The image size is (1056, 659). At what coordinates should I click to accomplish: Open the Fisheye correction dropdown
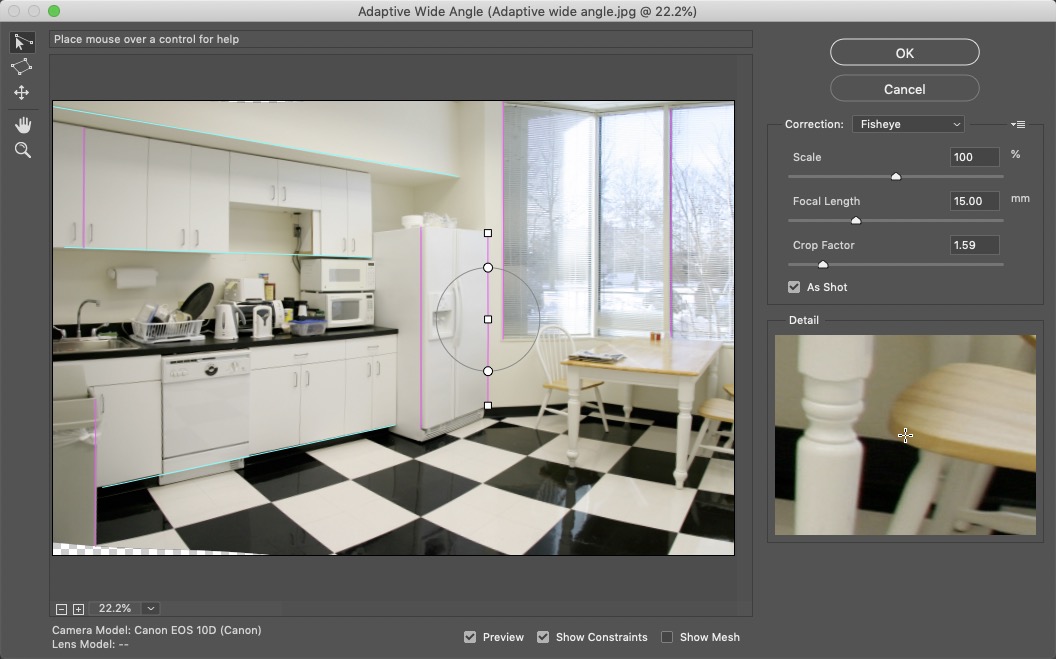pos(908,125)
